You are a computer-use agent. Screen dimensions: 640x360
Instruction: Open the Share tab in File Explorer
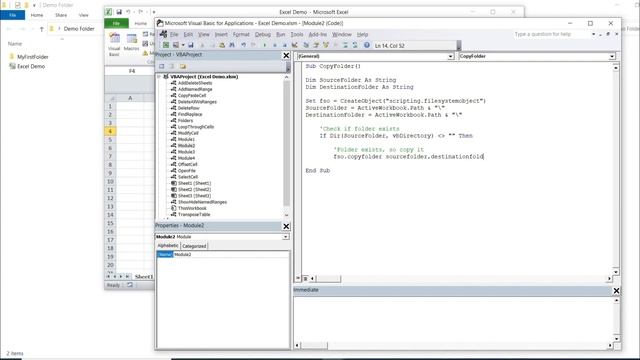point(61,15)
